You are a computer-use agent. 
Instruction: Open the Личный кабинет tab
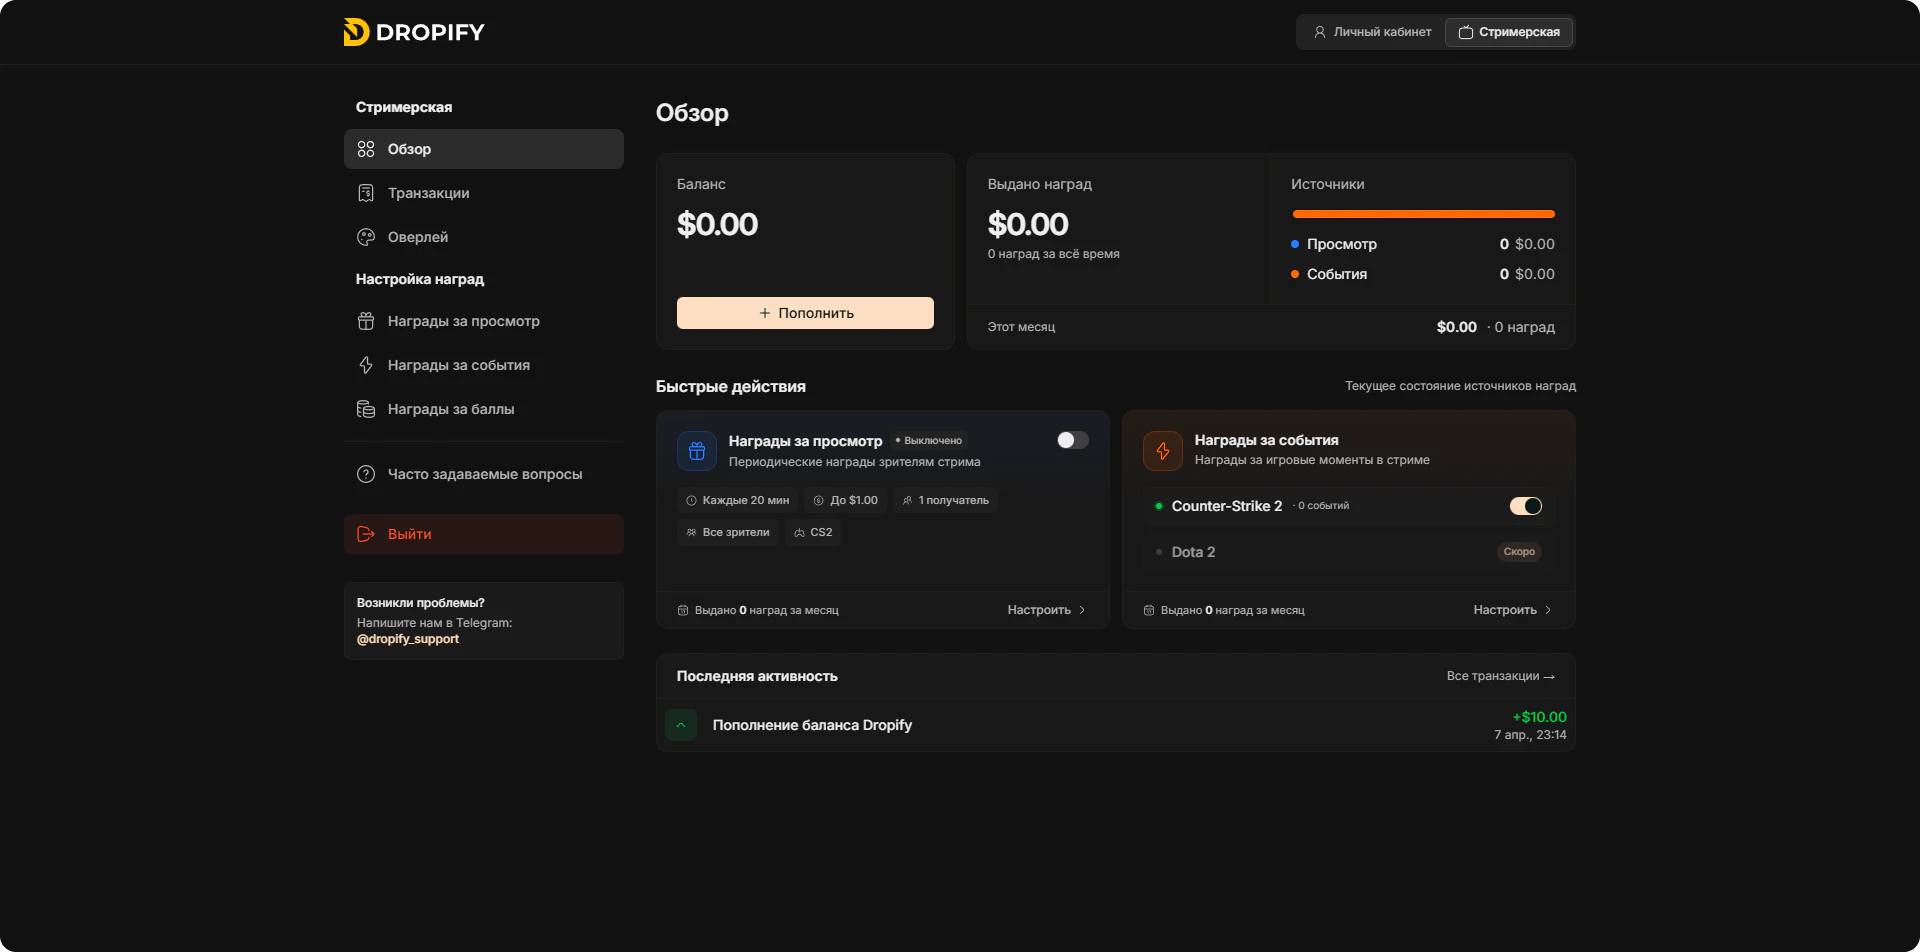pyautogui.click(x=1372, y=32)
